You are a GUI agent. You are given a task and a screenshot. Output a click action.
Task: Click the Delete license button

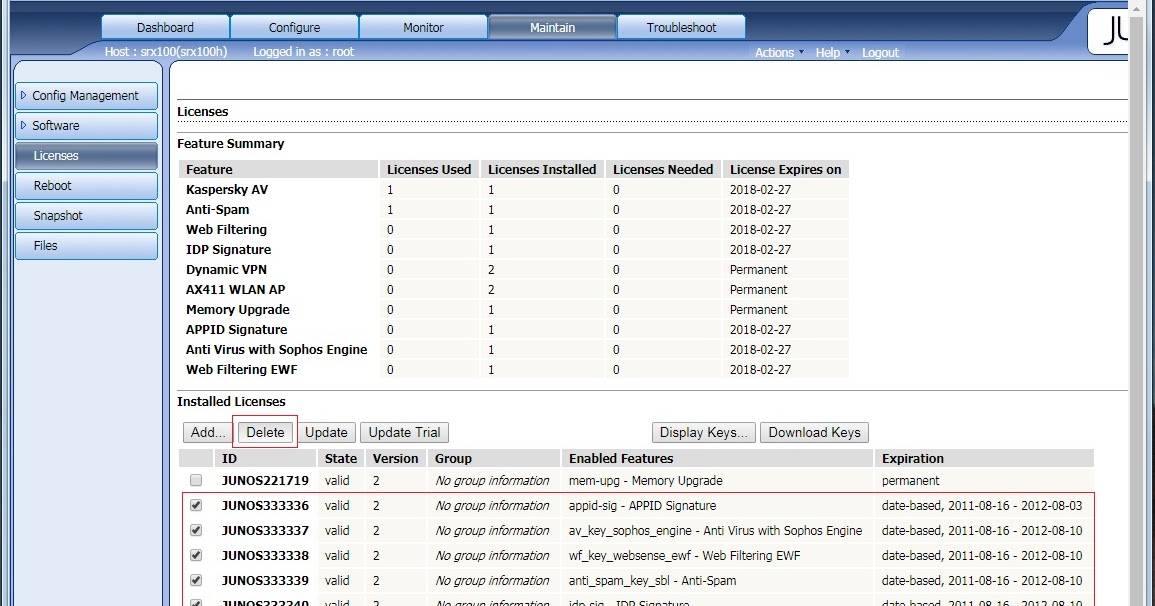[x=265, y=432]
